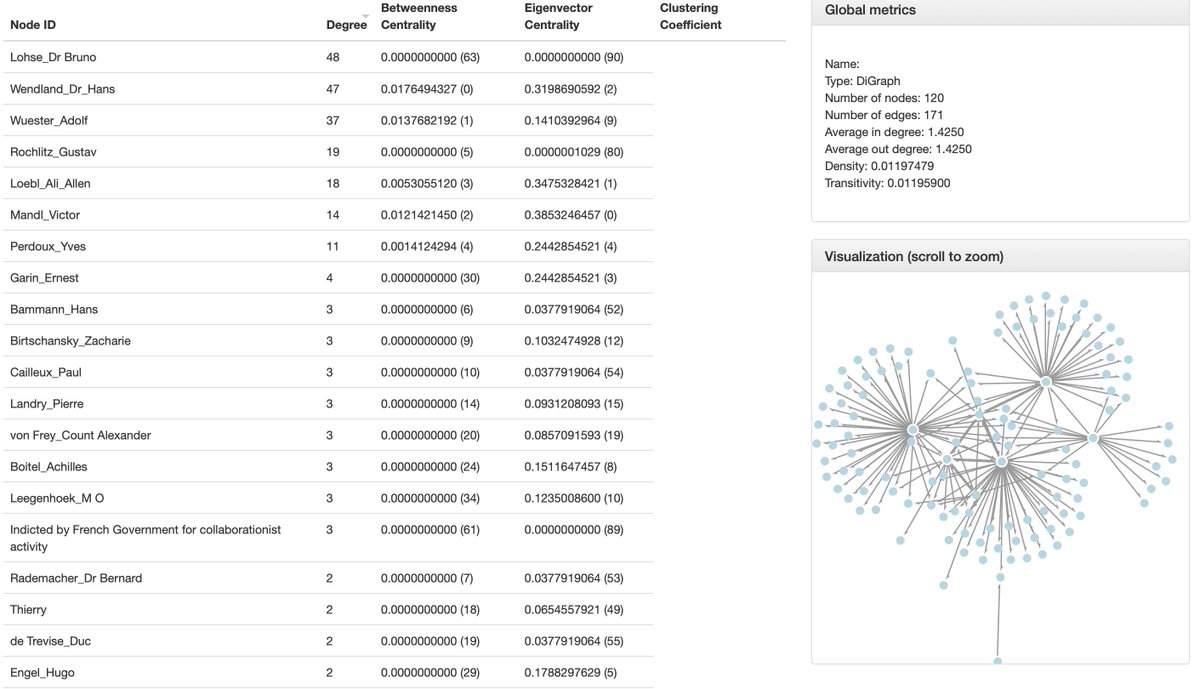The width and height of the screenshot is (1200, 689).
Task: Select the Wuester_Adolf node name
Action: 48,121
